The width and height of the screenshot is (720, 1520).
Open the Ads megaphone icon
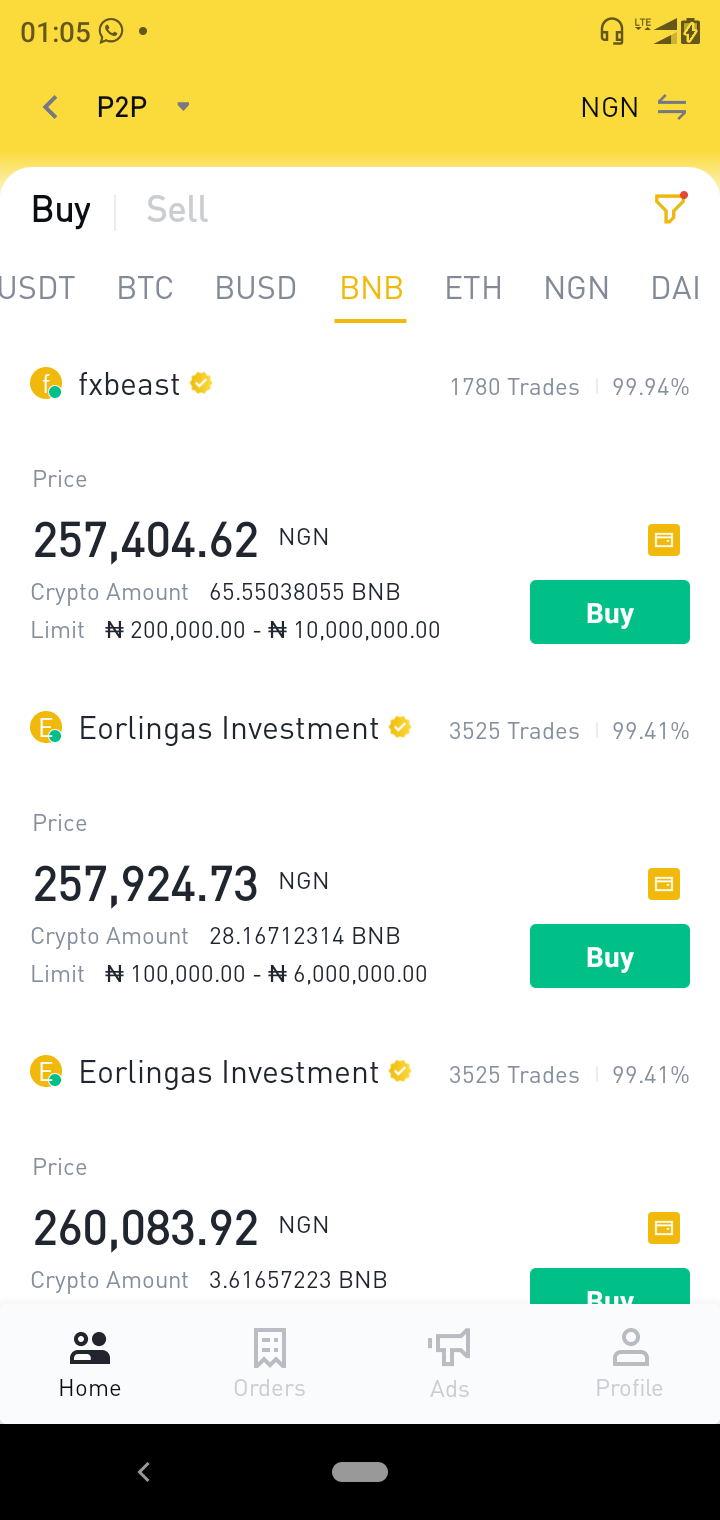pos(450,1348)
